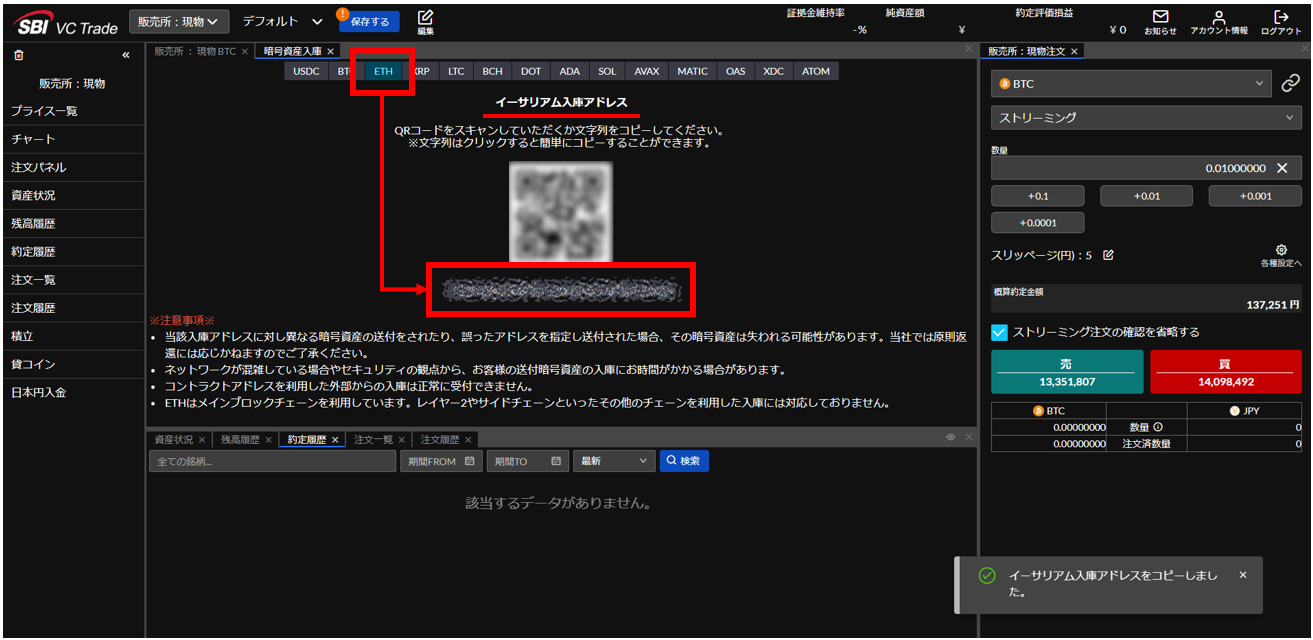Add +0.001 to the quantity
Viewport: 1313px width, 640px height.
point(1255,196)
